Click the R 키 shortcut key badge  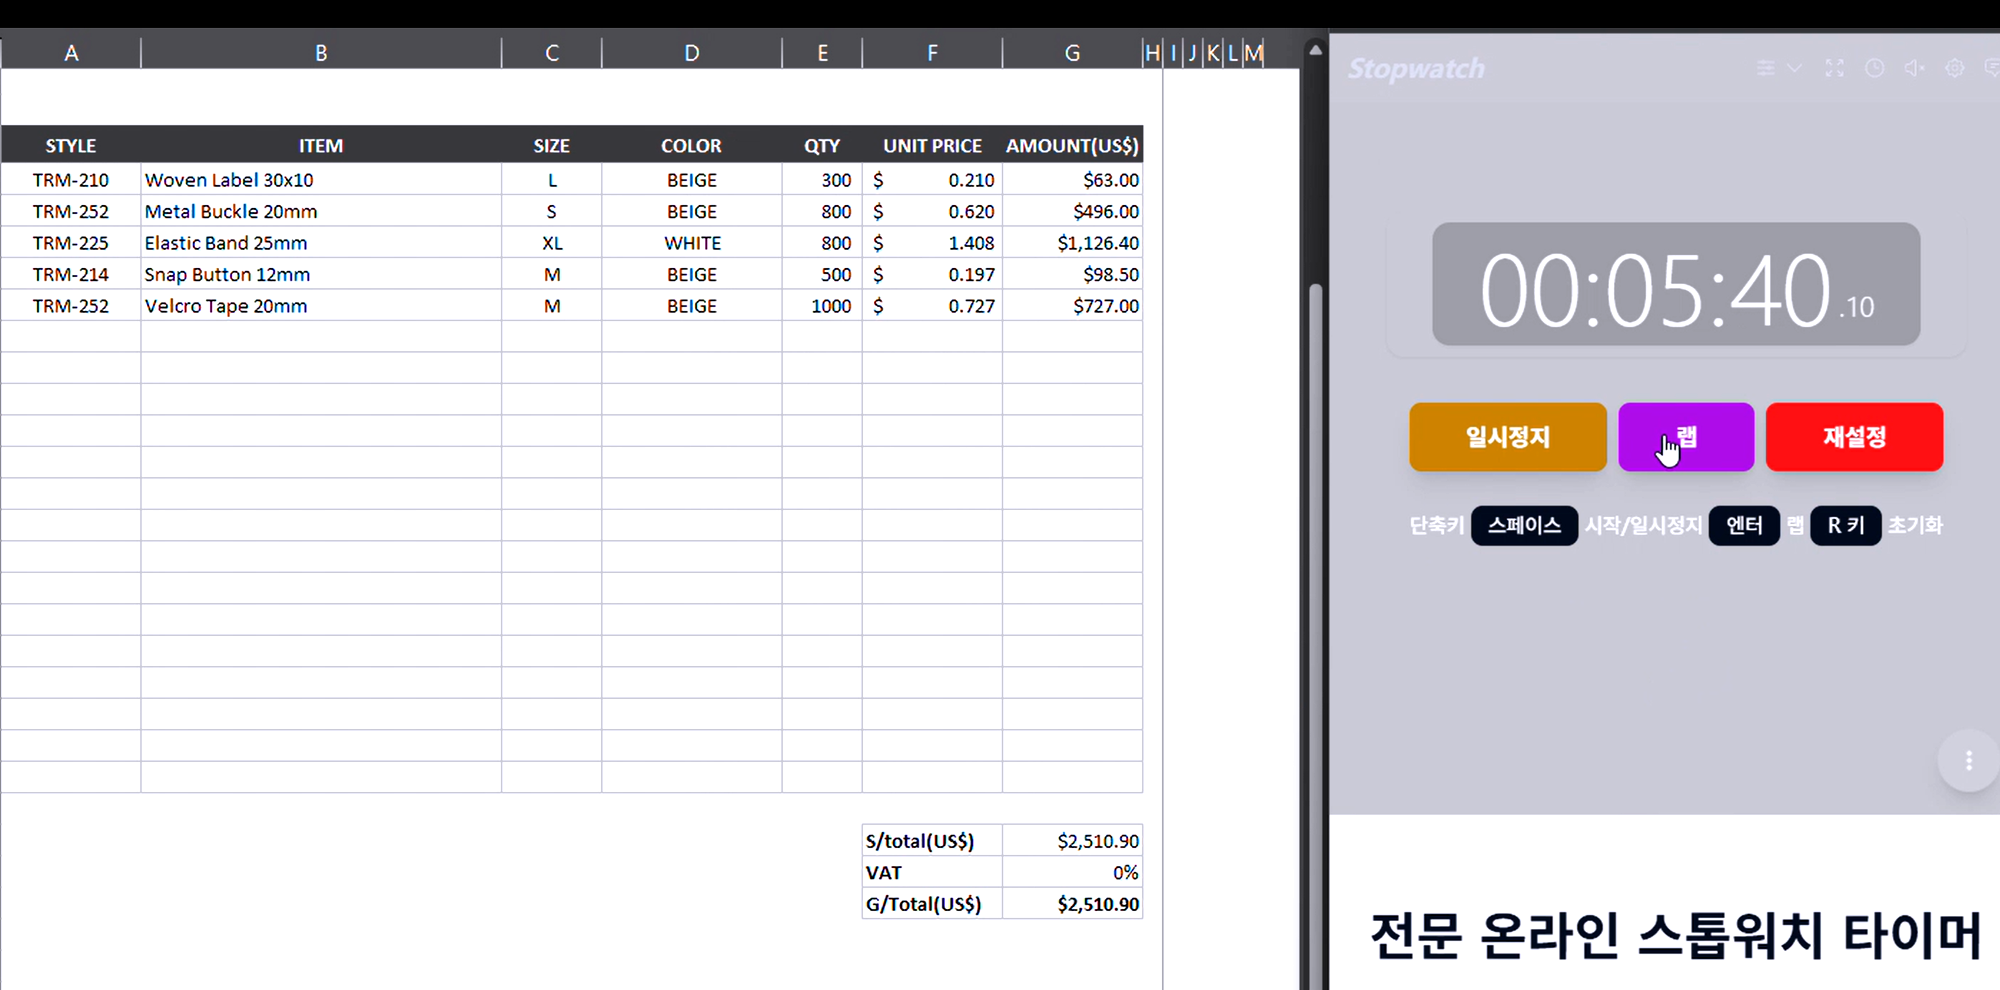[x=1845, y=525]
